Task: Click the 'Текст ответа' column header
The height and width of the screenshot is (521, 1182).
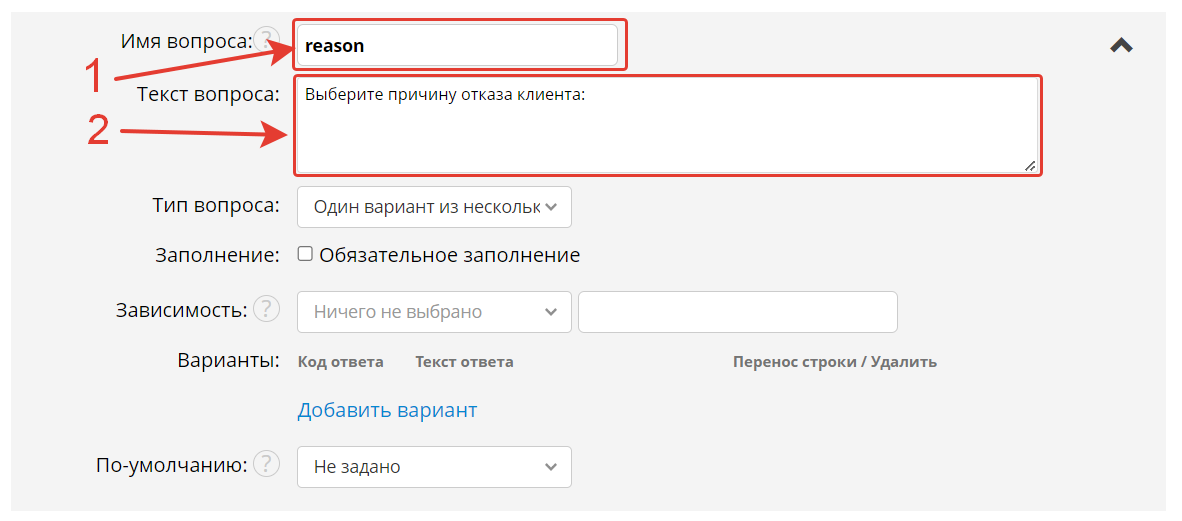Action: (464, 362)
